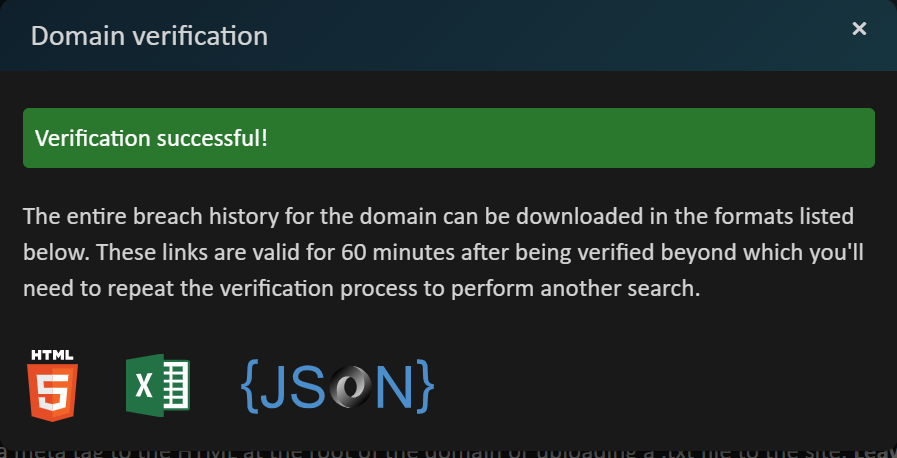
Task: Click the opening curly brace of JSON
Action: tap(250, 386)
